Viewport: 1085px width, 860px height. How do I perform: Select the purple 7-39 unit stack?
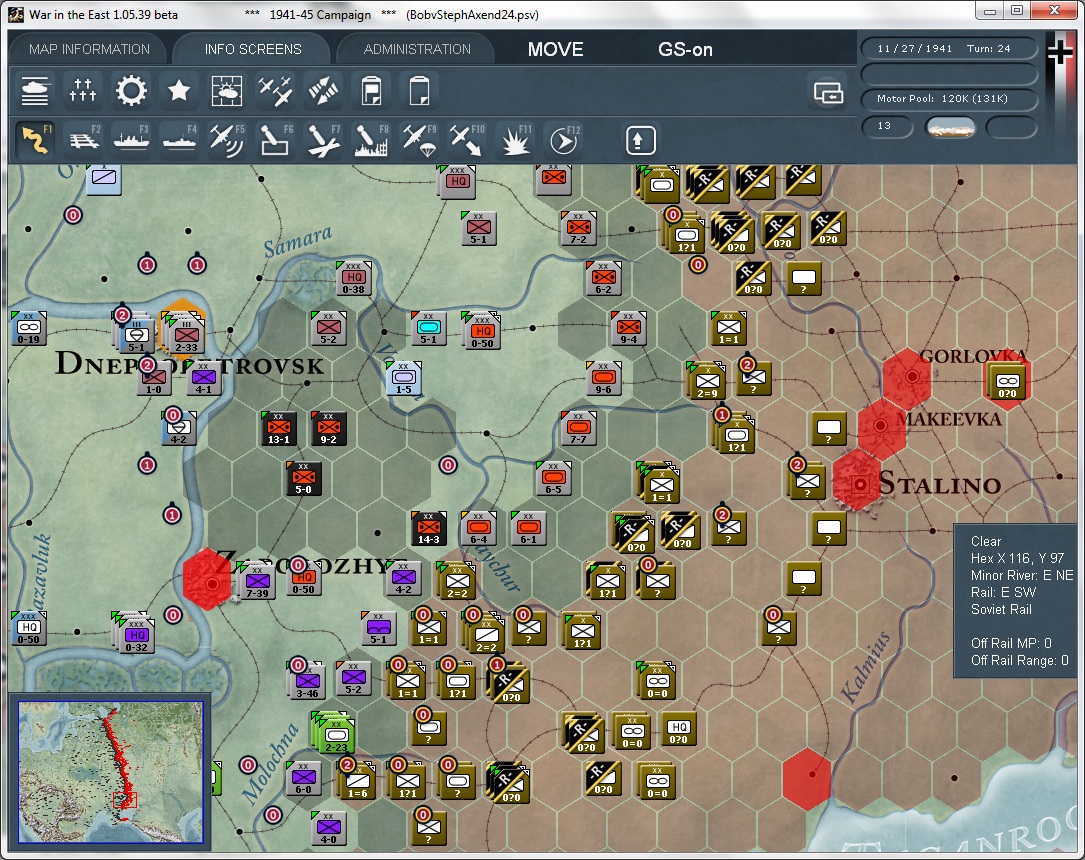click(257, 581)
